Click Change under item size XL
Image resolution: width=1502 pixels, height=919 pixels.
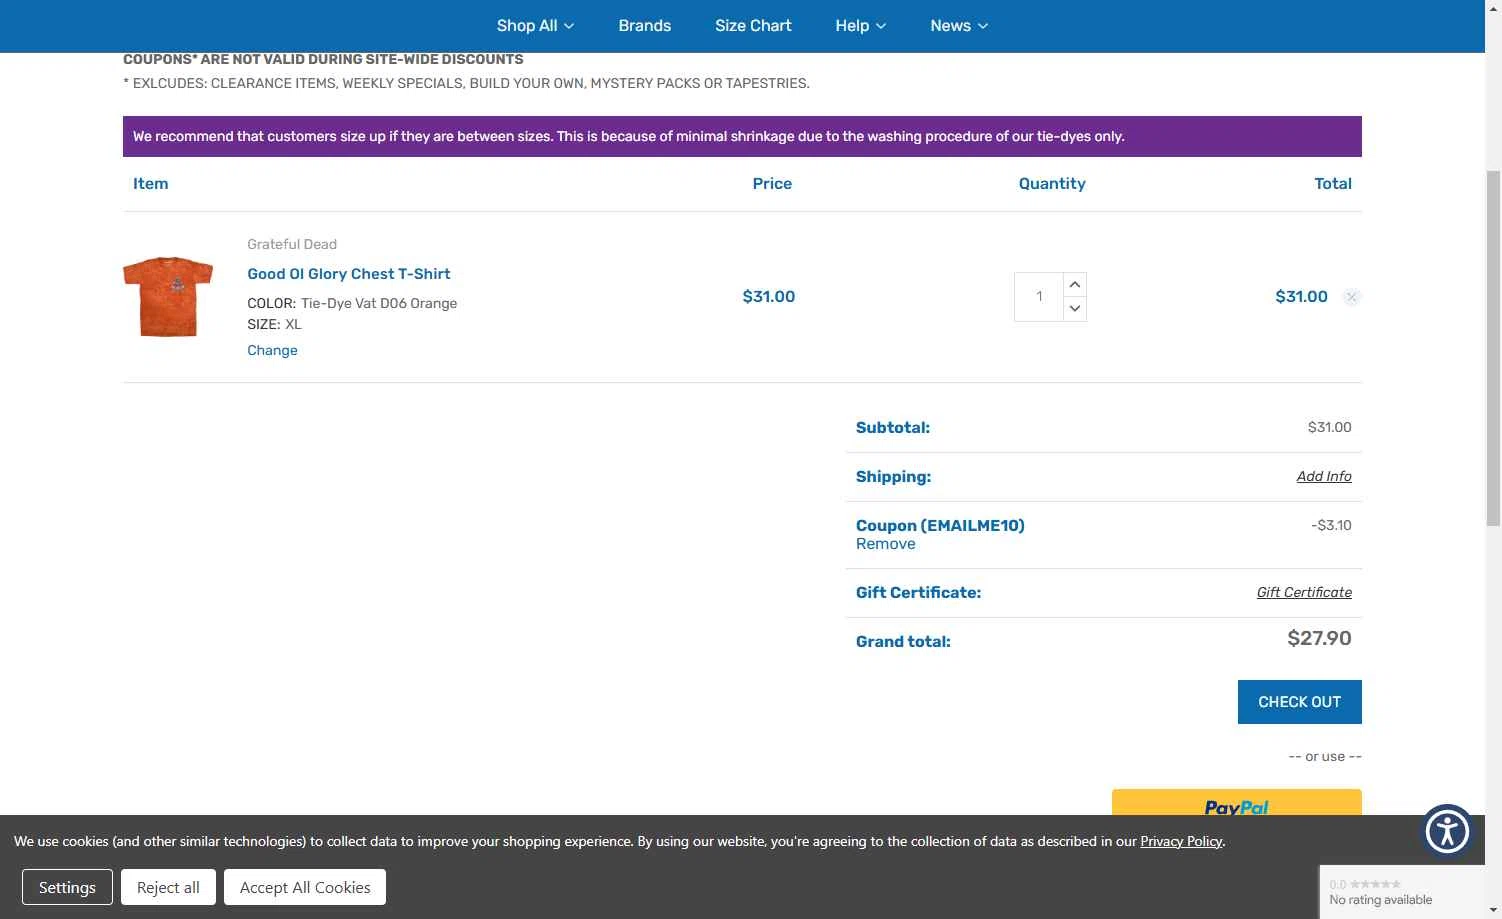[272, 350]
